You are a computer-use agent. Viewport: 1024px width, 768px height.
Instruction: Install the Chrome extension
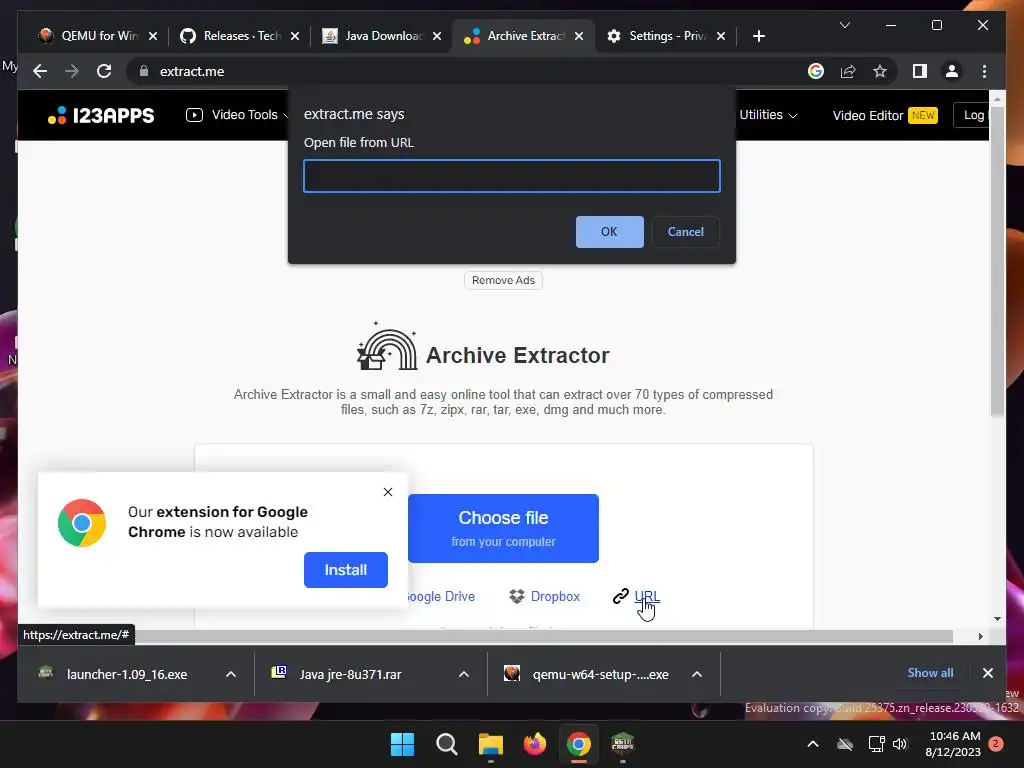(x=345, y=569)
